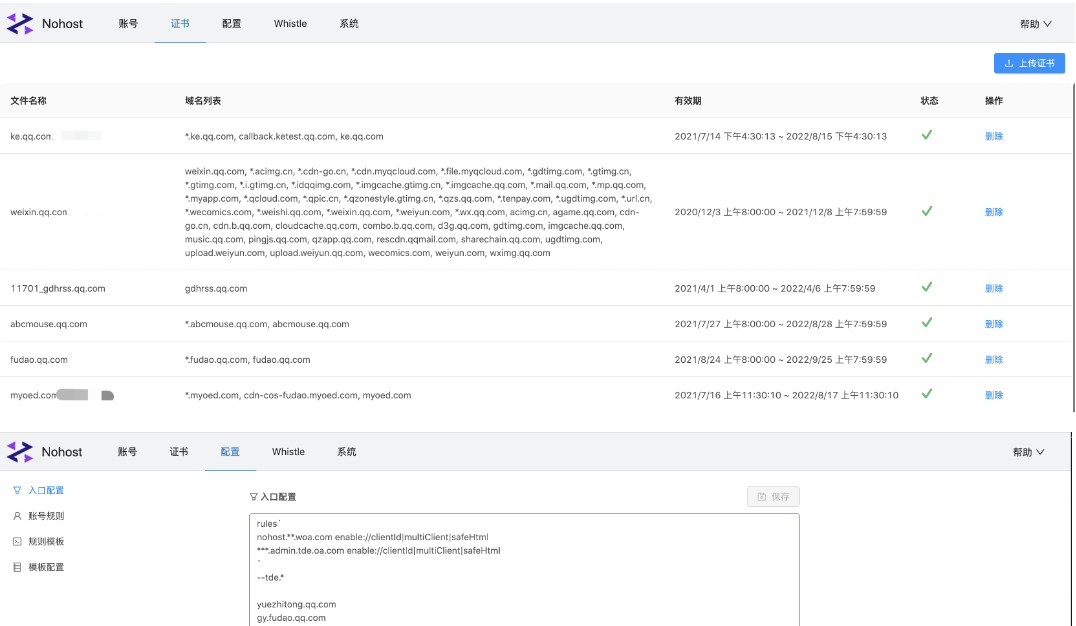Click the green check status of fudao.qq.com row

[926, 358]
